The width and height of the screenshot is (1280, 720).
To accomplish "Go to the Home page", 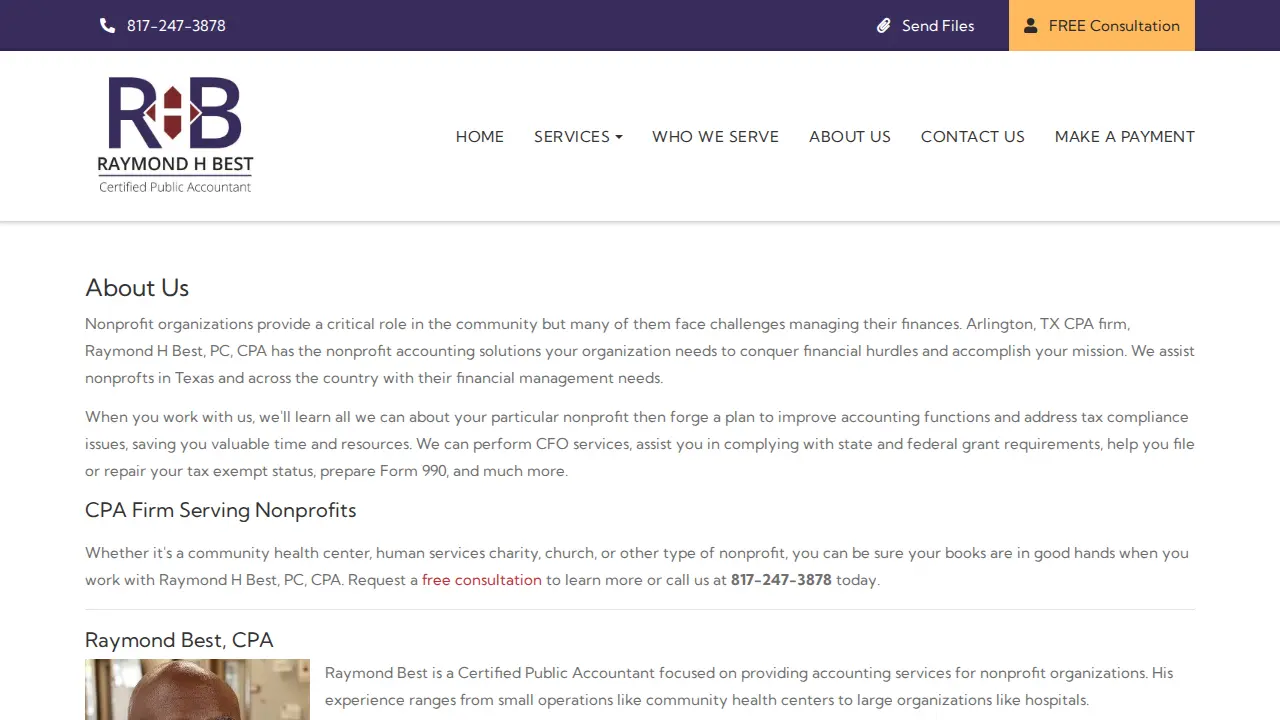I will click(x=480, y=137).
